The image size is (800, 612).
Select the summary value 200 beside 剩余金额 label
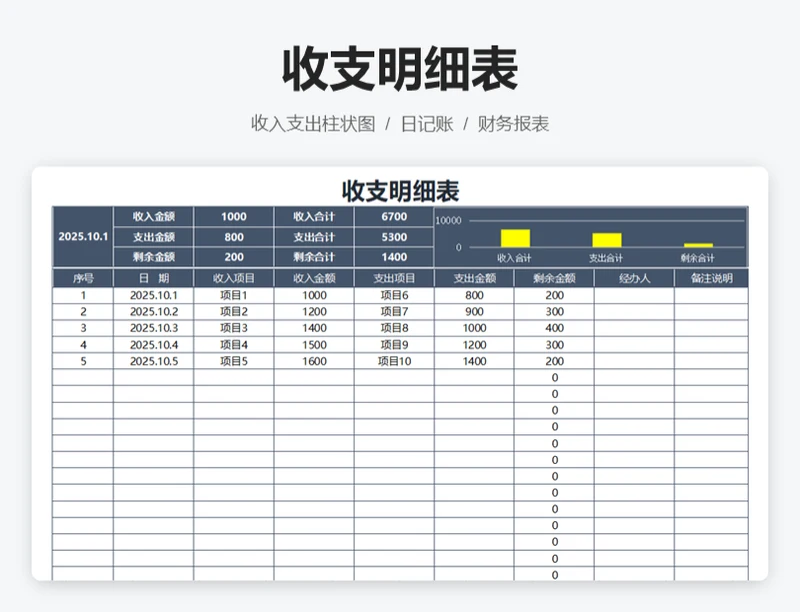point(234,257)
